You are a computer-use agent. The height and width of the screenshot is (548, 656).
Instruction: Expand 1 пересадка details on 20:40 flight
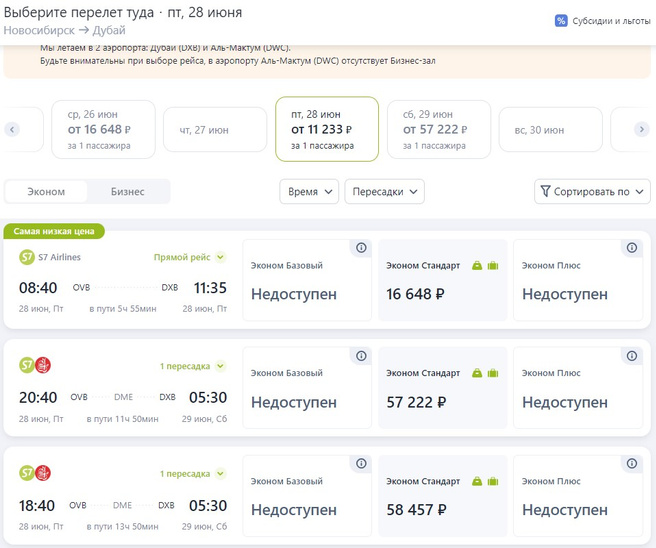tap(193, 365)
